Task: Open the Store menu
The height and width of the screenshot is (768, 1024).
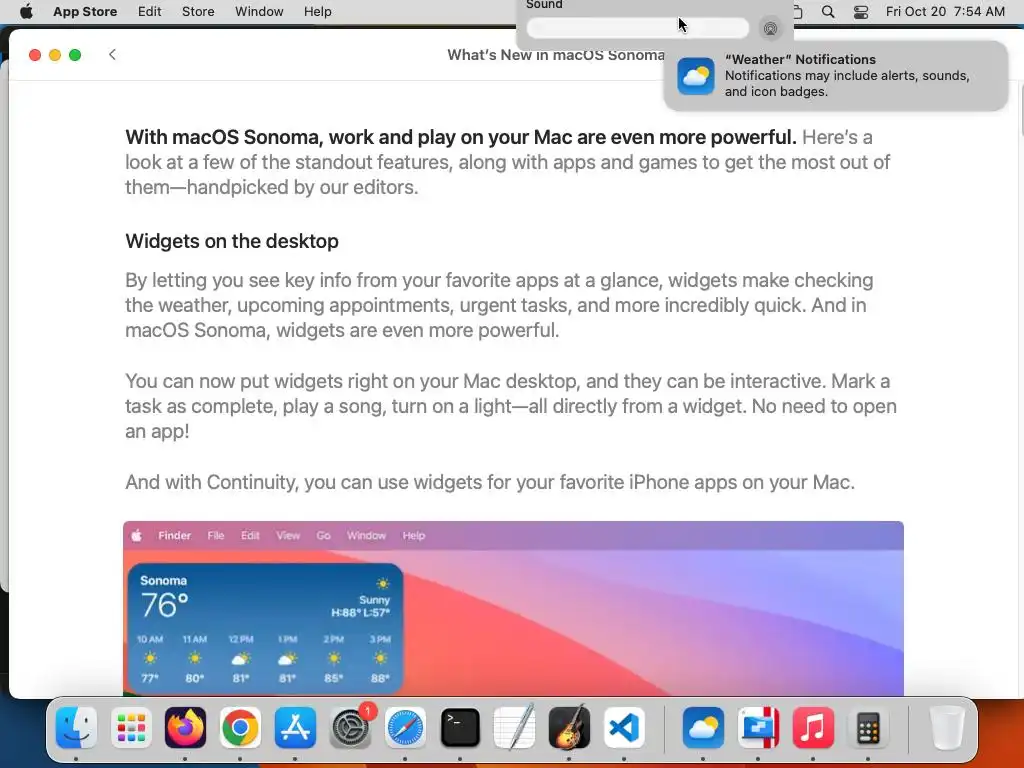Action: coord(198,11)
